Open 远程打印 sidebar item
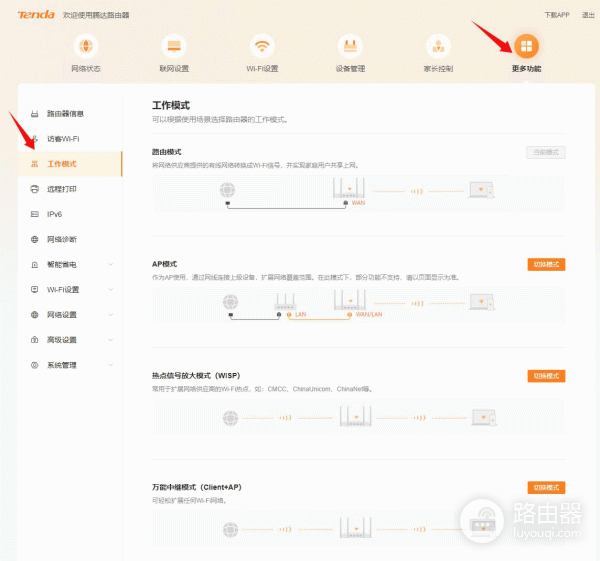The image size is (600, 561). click(62, 188)
